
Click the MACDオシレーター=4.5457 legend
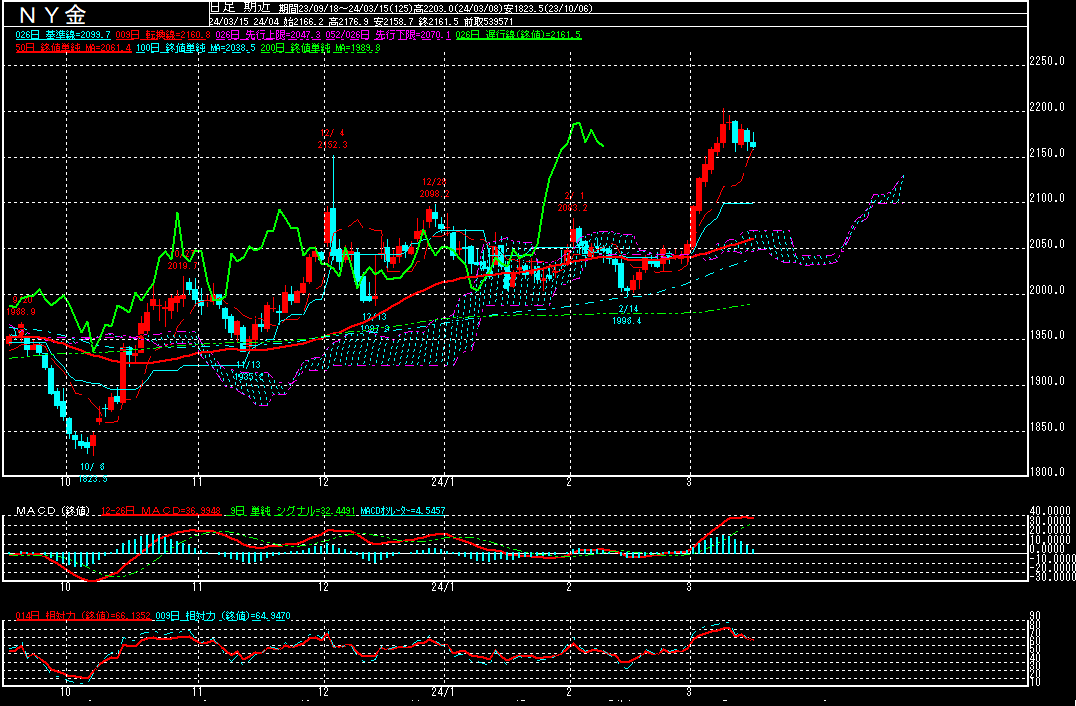pyautogui.click(x=403, y=511)
